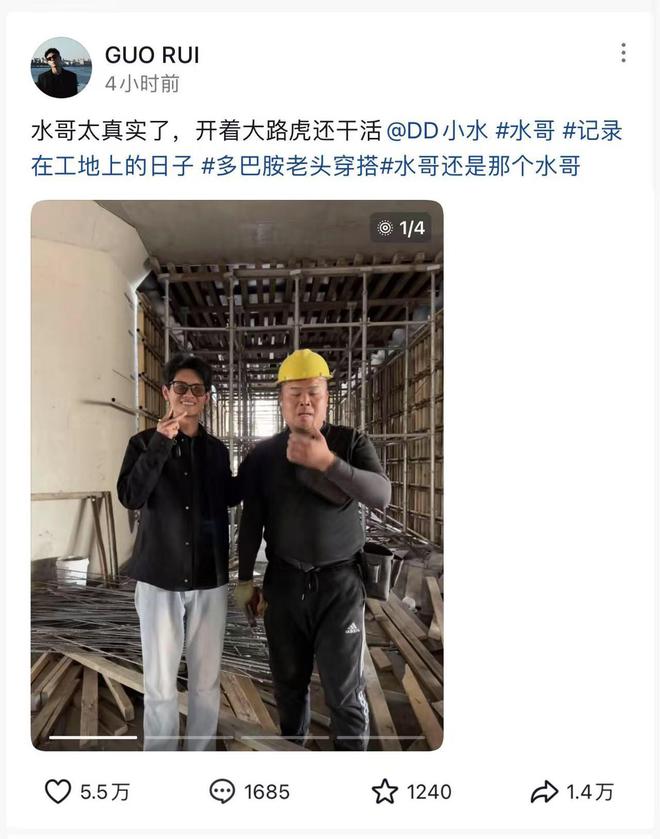
Task: Jump to fourth image progress segment
Action: click(x=381, y=737)
